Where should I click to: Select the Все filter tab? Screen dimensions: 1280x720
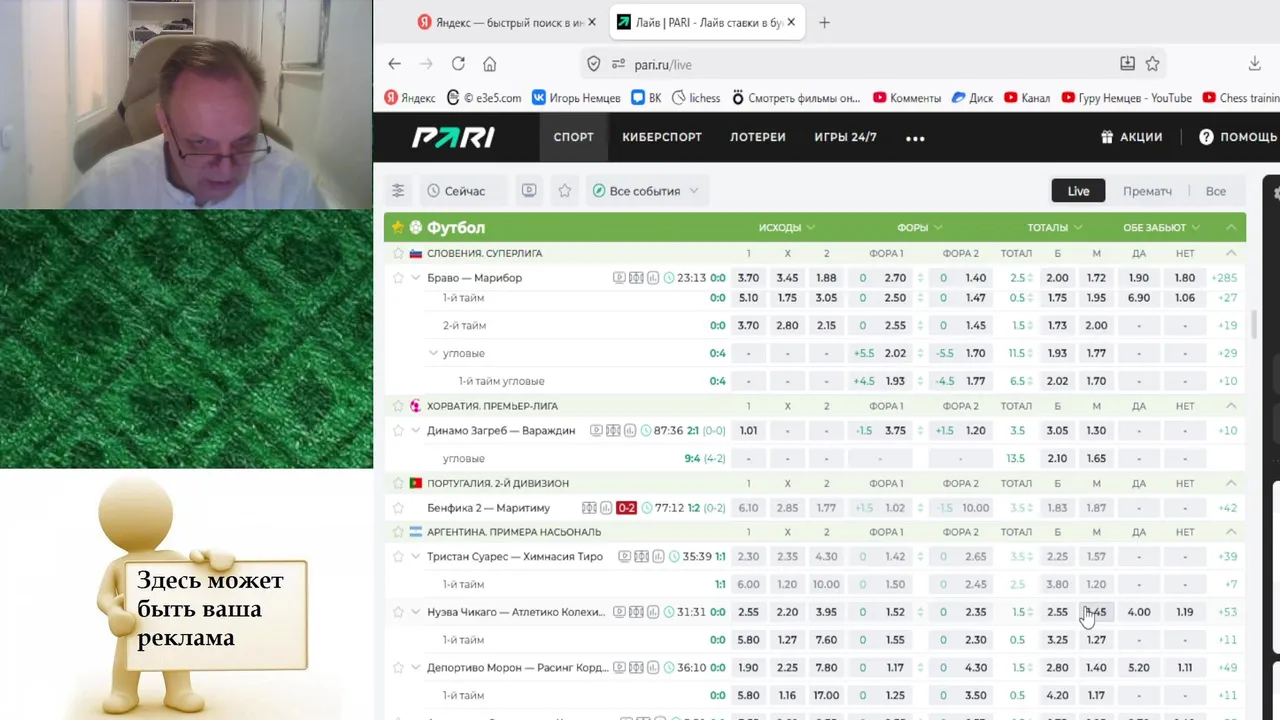click(1215, 191)
